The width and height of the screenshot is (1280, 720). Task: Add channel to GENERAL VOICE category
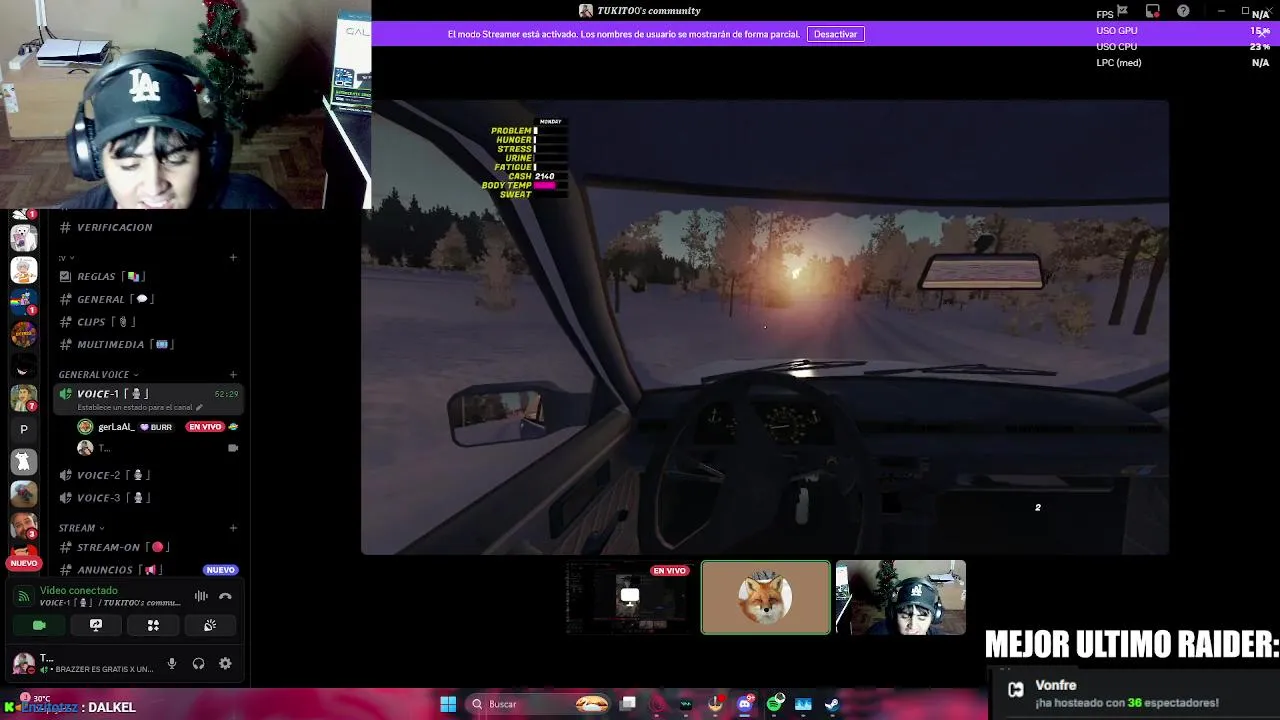[x=233, y=374]
